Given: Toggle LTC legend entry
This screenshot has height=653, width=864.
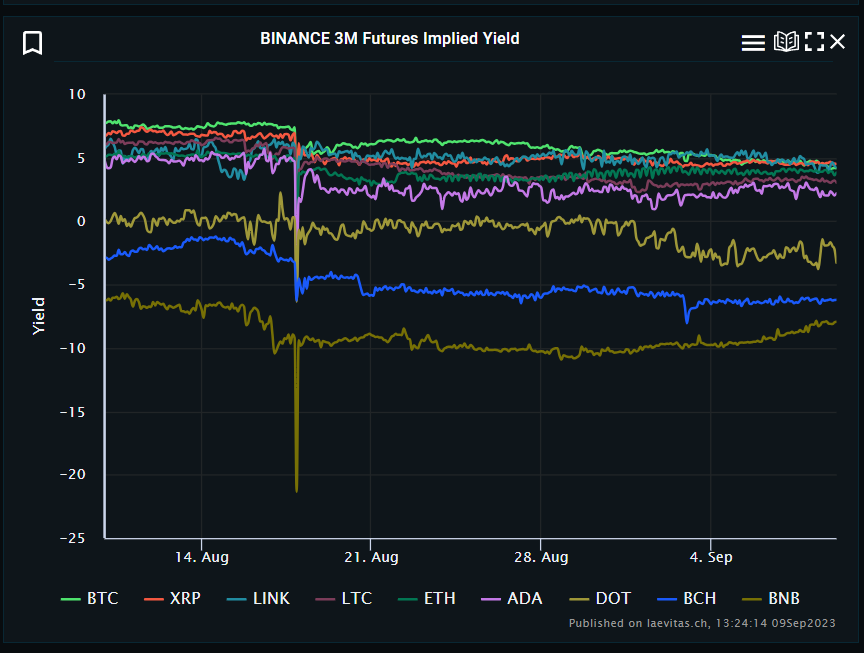Looking at the screenshot, I should [x=343, y=598].
